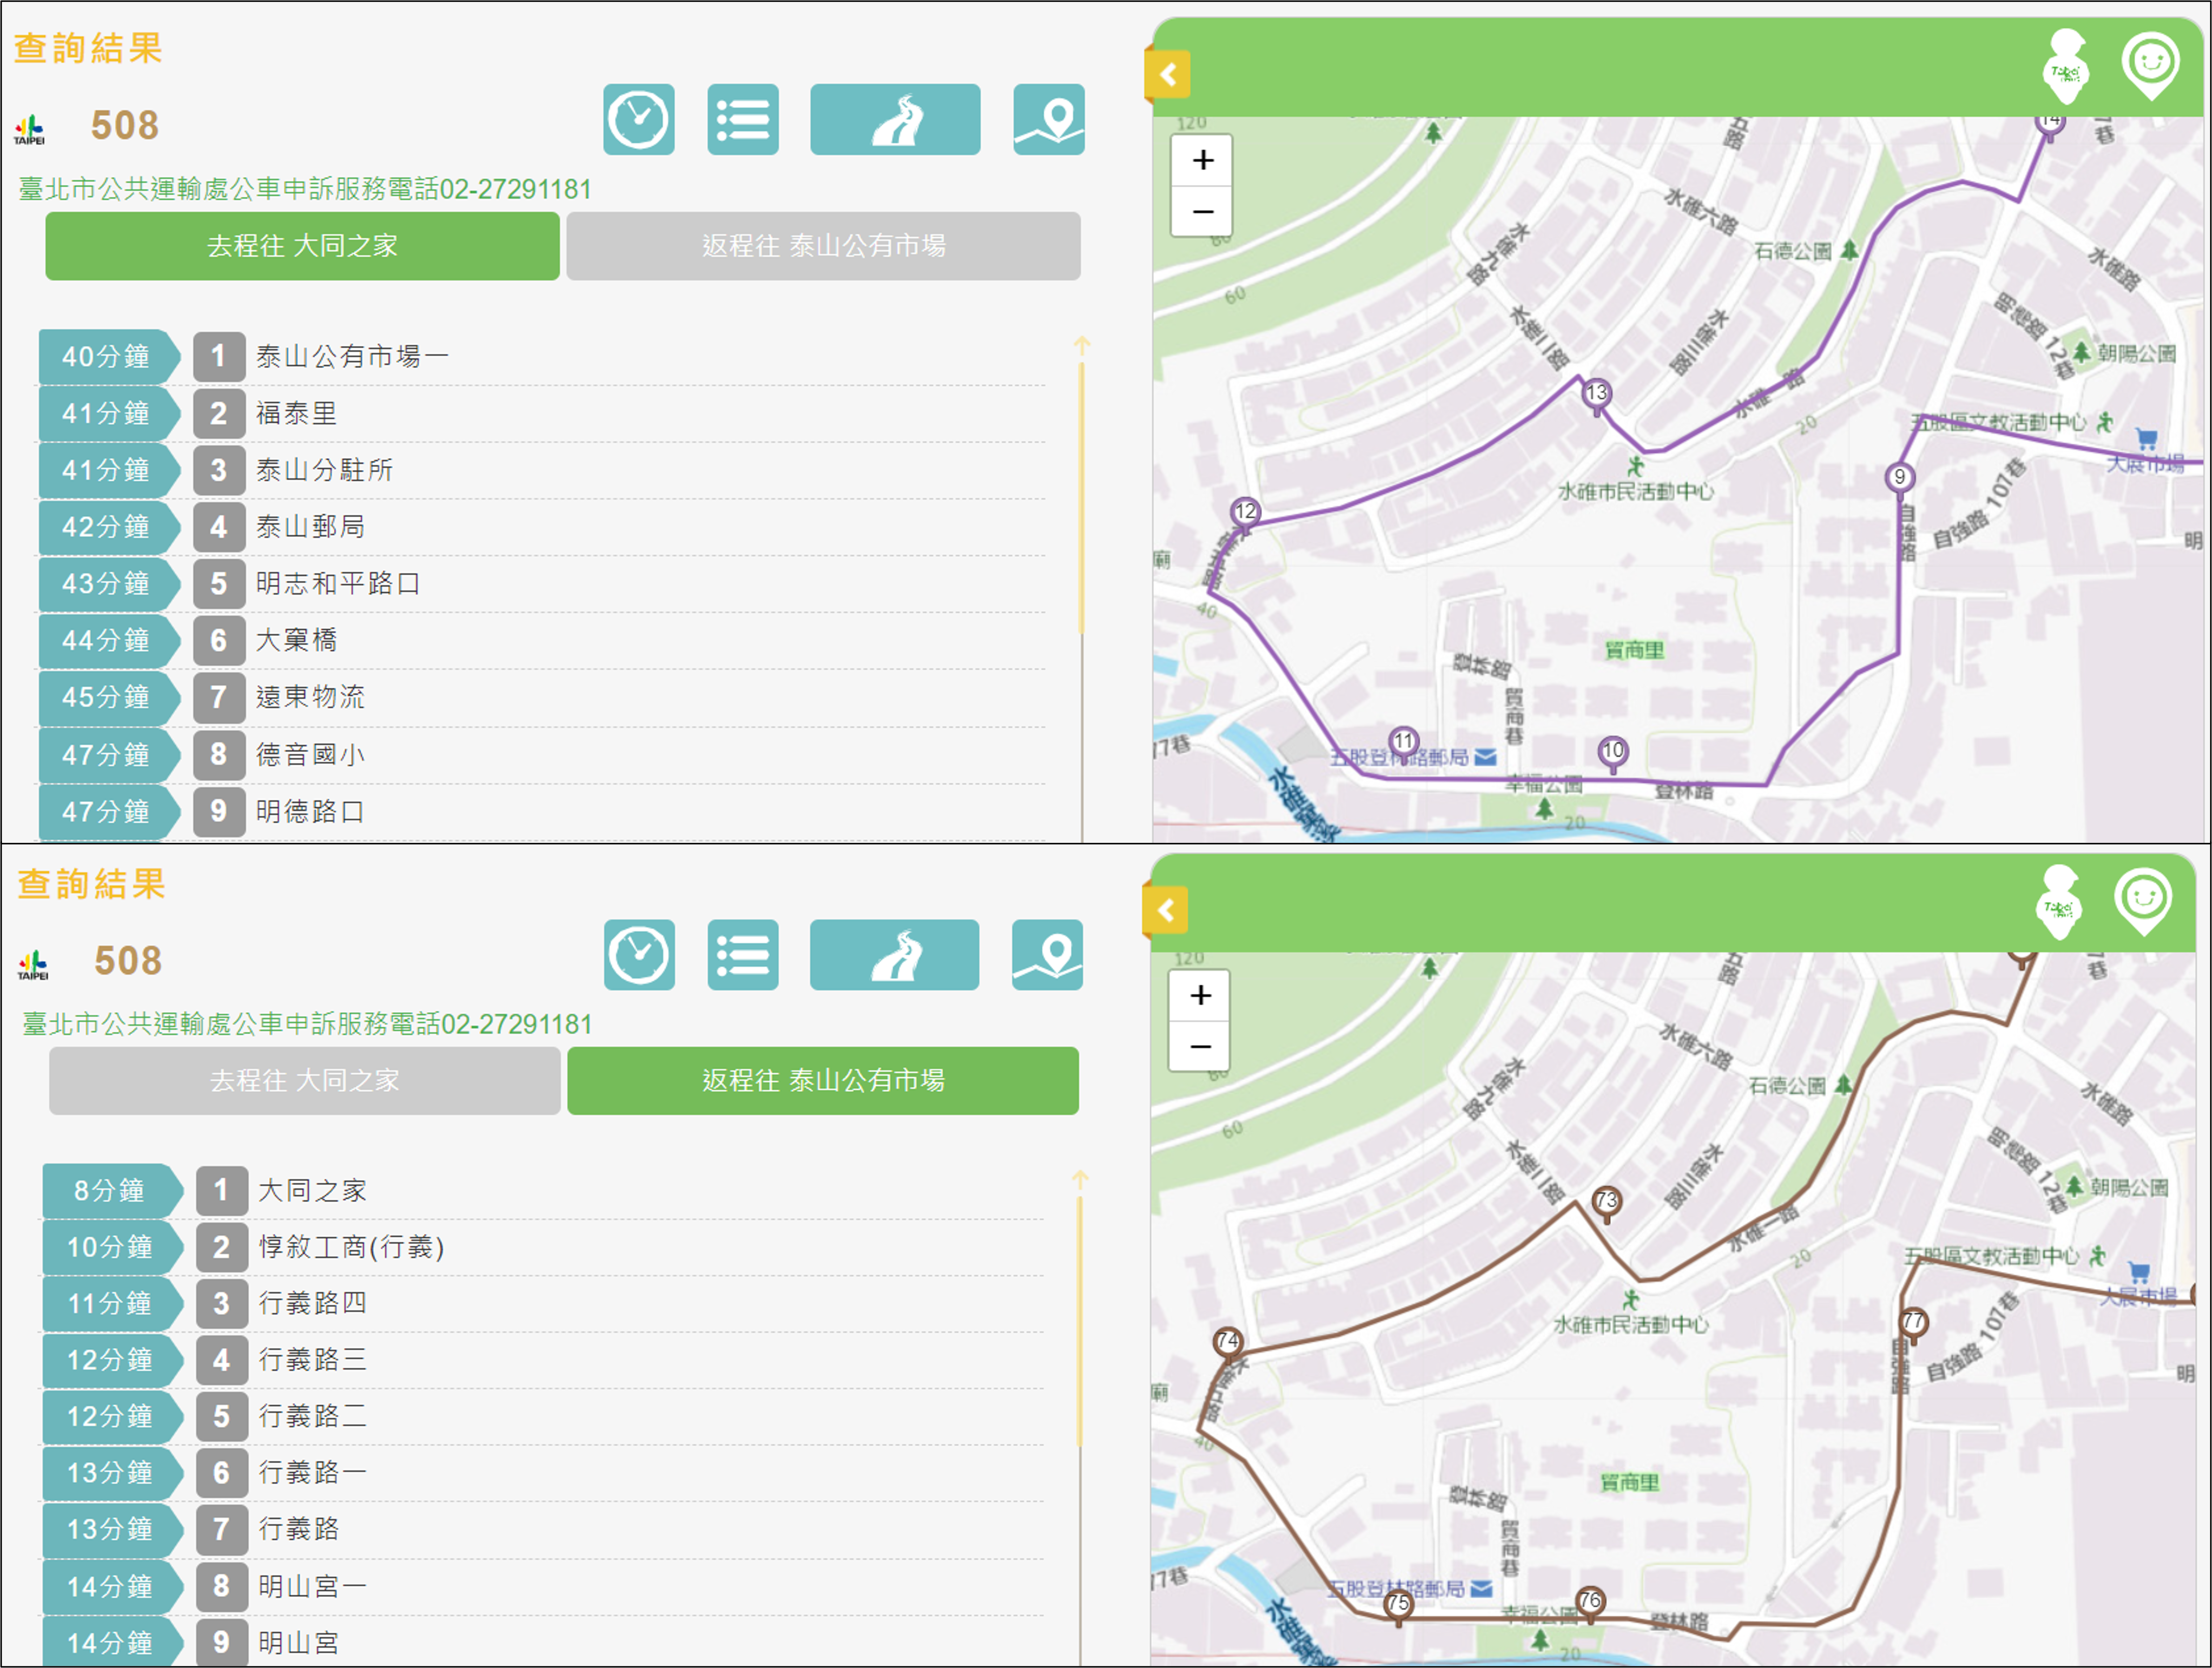Switch to bottom panel 去程往 大同之家 tab
This screenshot has height=1668, width=2212.
pos(304,1081)
